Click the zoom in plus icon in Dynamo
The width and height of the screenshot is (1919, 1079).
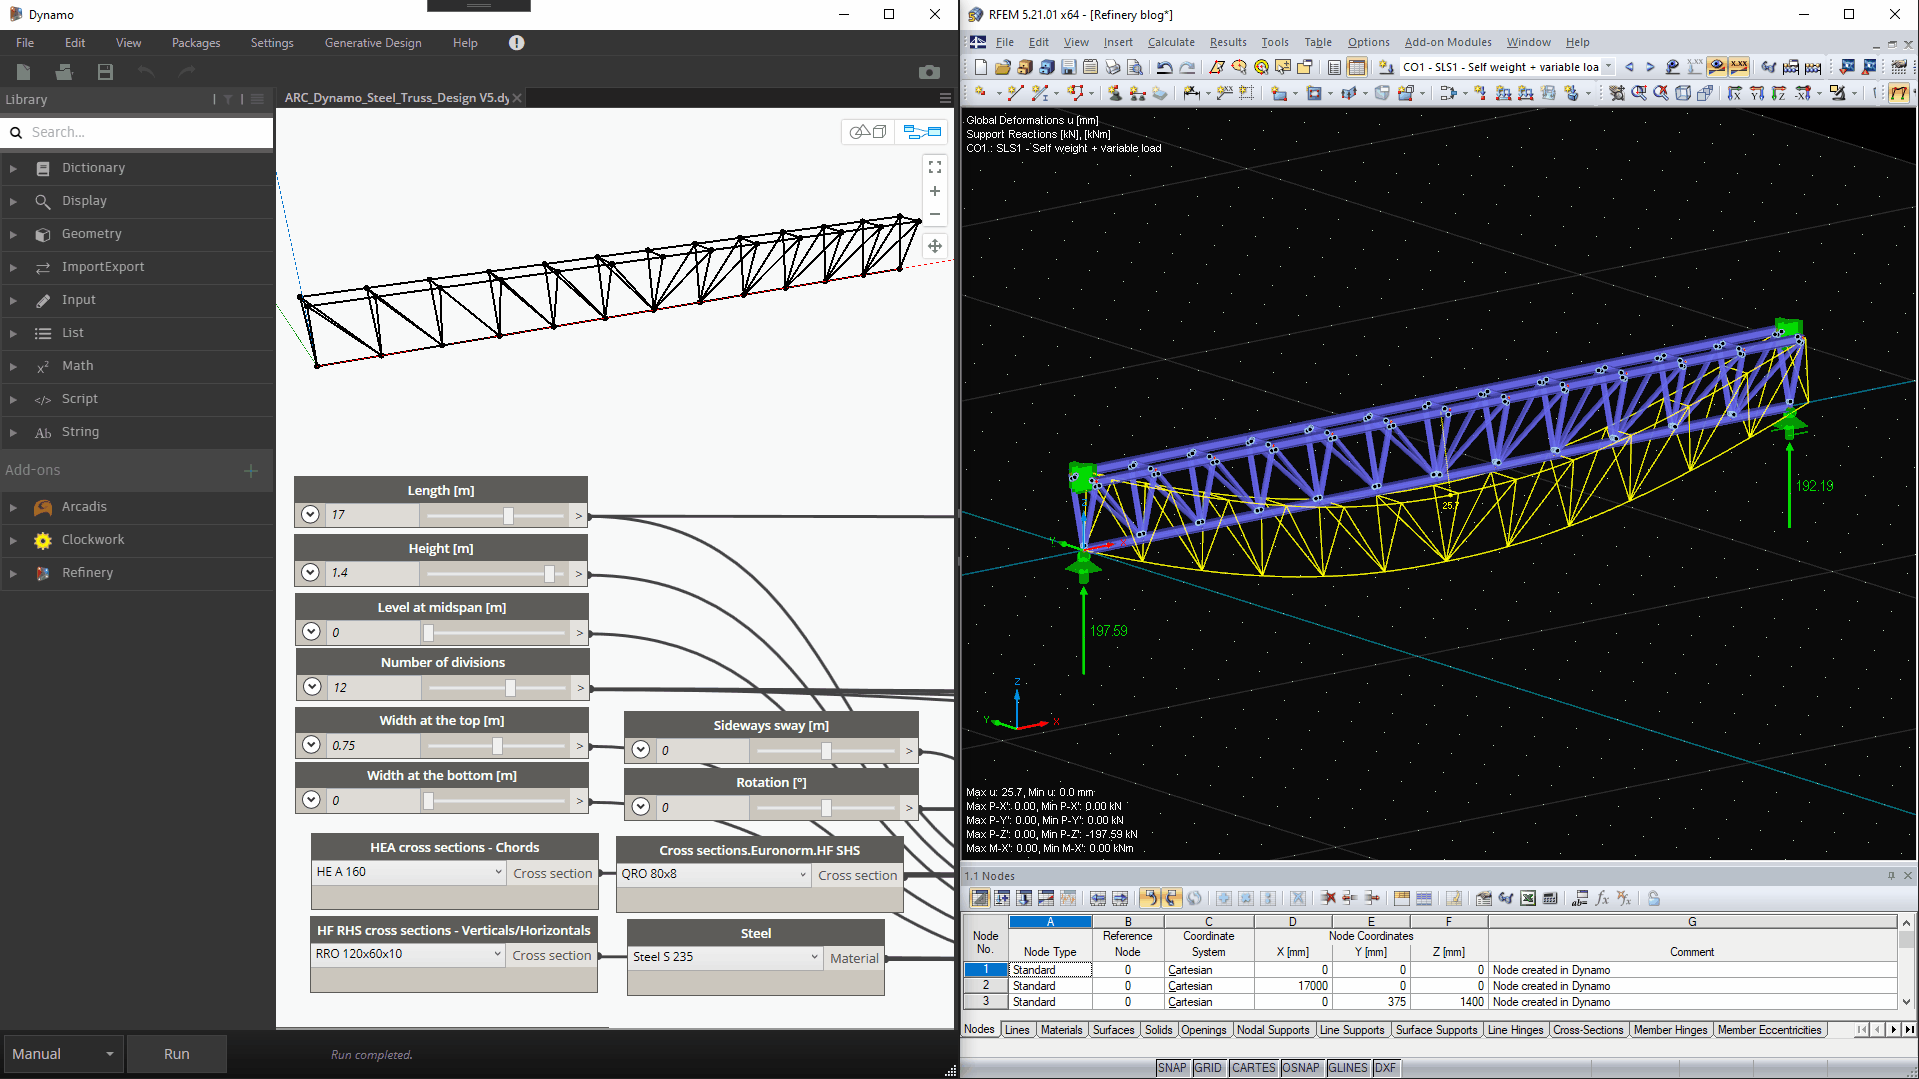935,191
